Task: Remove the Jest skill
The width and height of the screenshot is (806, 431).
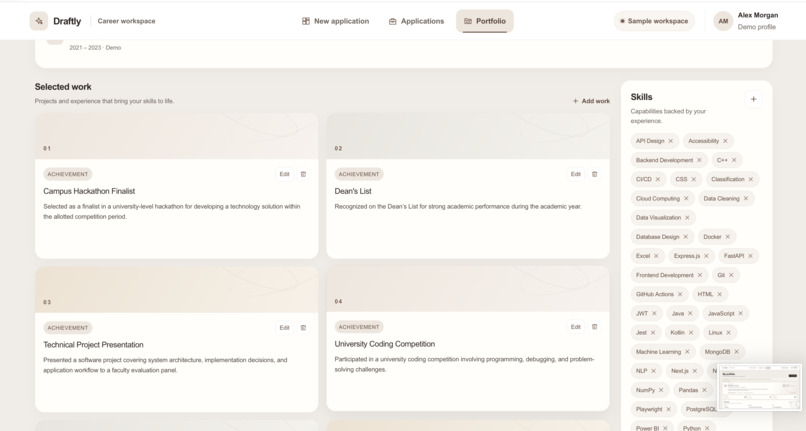Action: [x=653, y=333]
